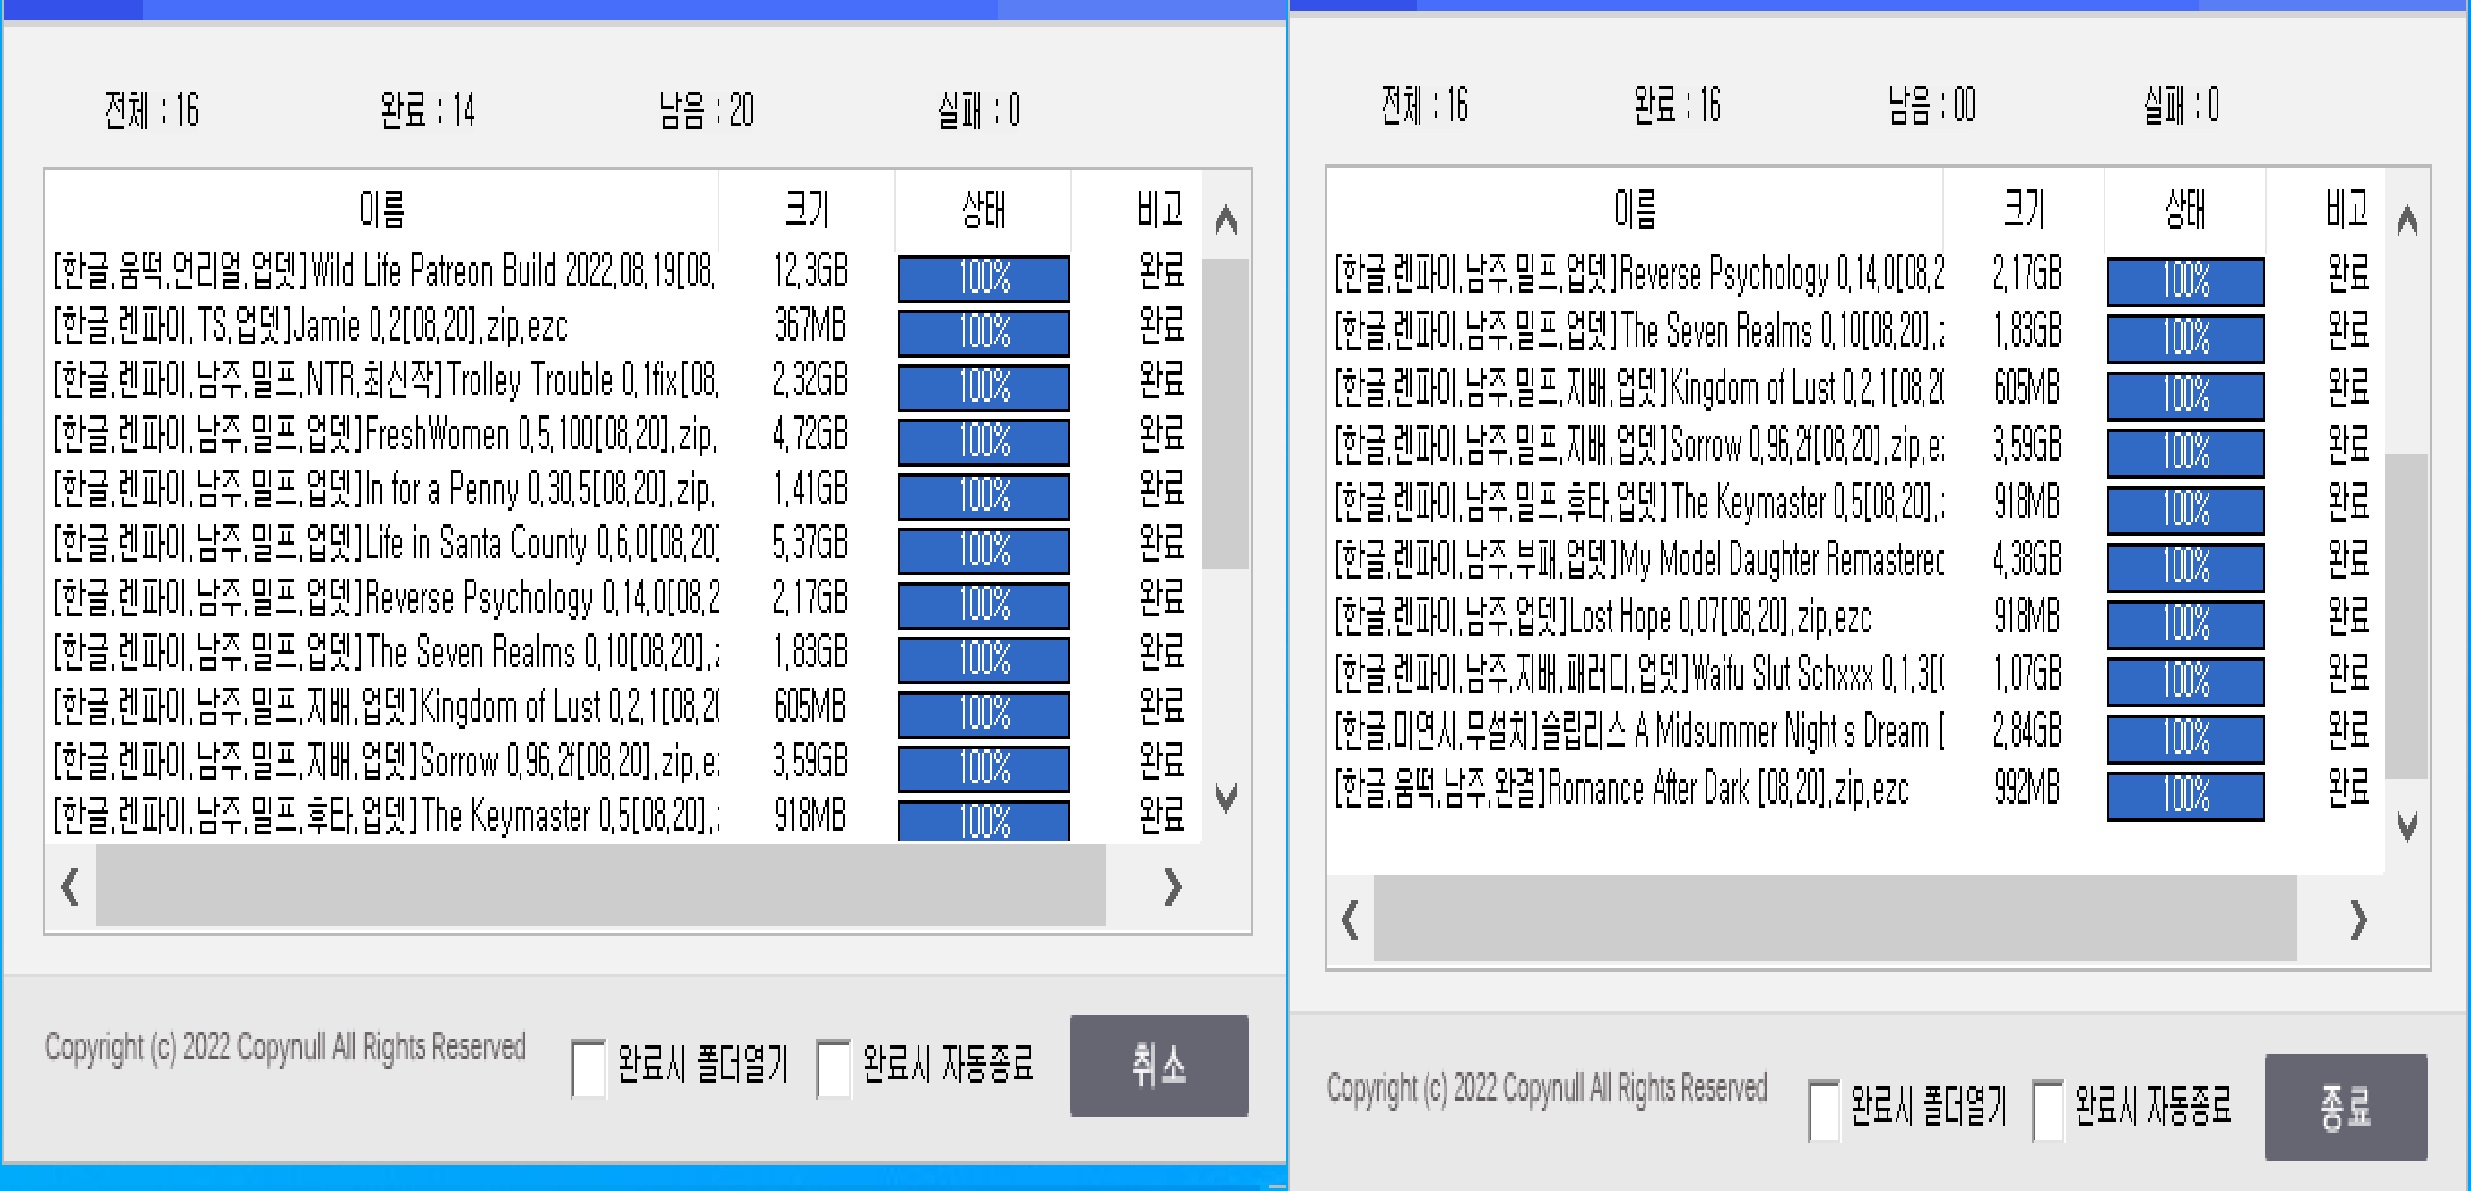Click the Reverse Psychology progress bar
2471x1191 pixels.
pyautogui.click(x=983, y=605)
